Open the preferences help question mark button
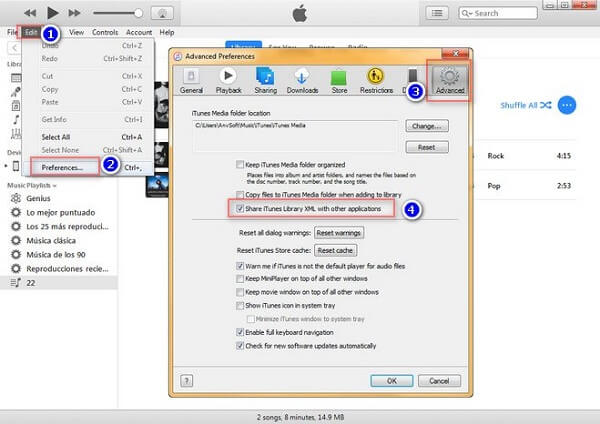Screen dimensions: 600x424 click(x=186, y=381)
